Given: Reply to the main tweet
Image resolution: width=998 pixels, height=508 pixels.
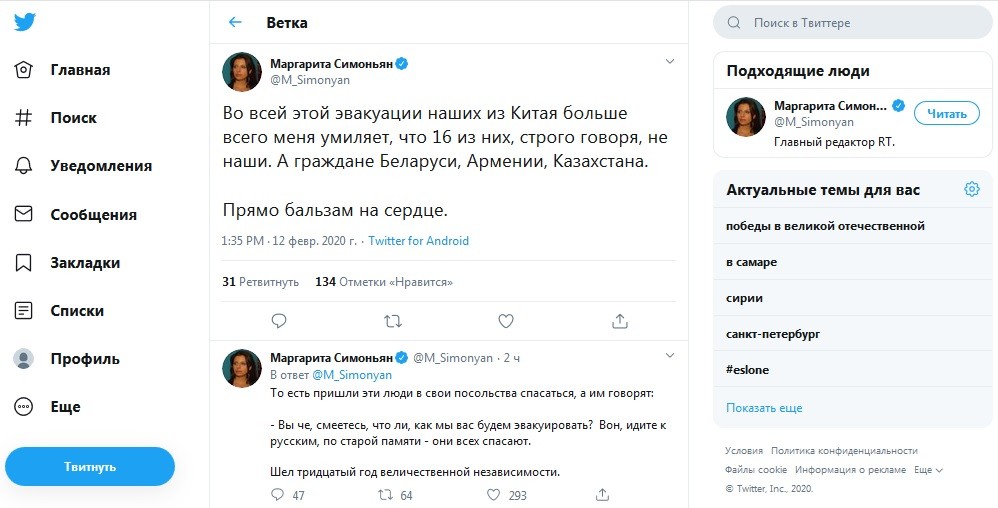Looking at the screenshot, I should (x=279, y=321).
